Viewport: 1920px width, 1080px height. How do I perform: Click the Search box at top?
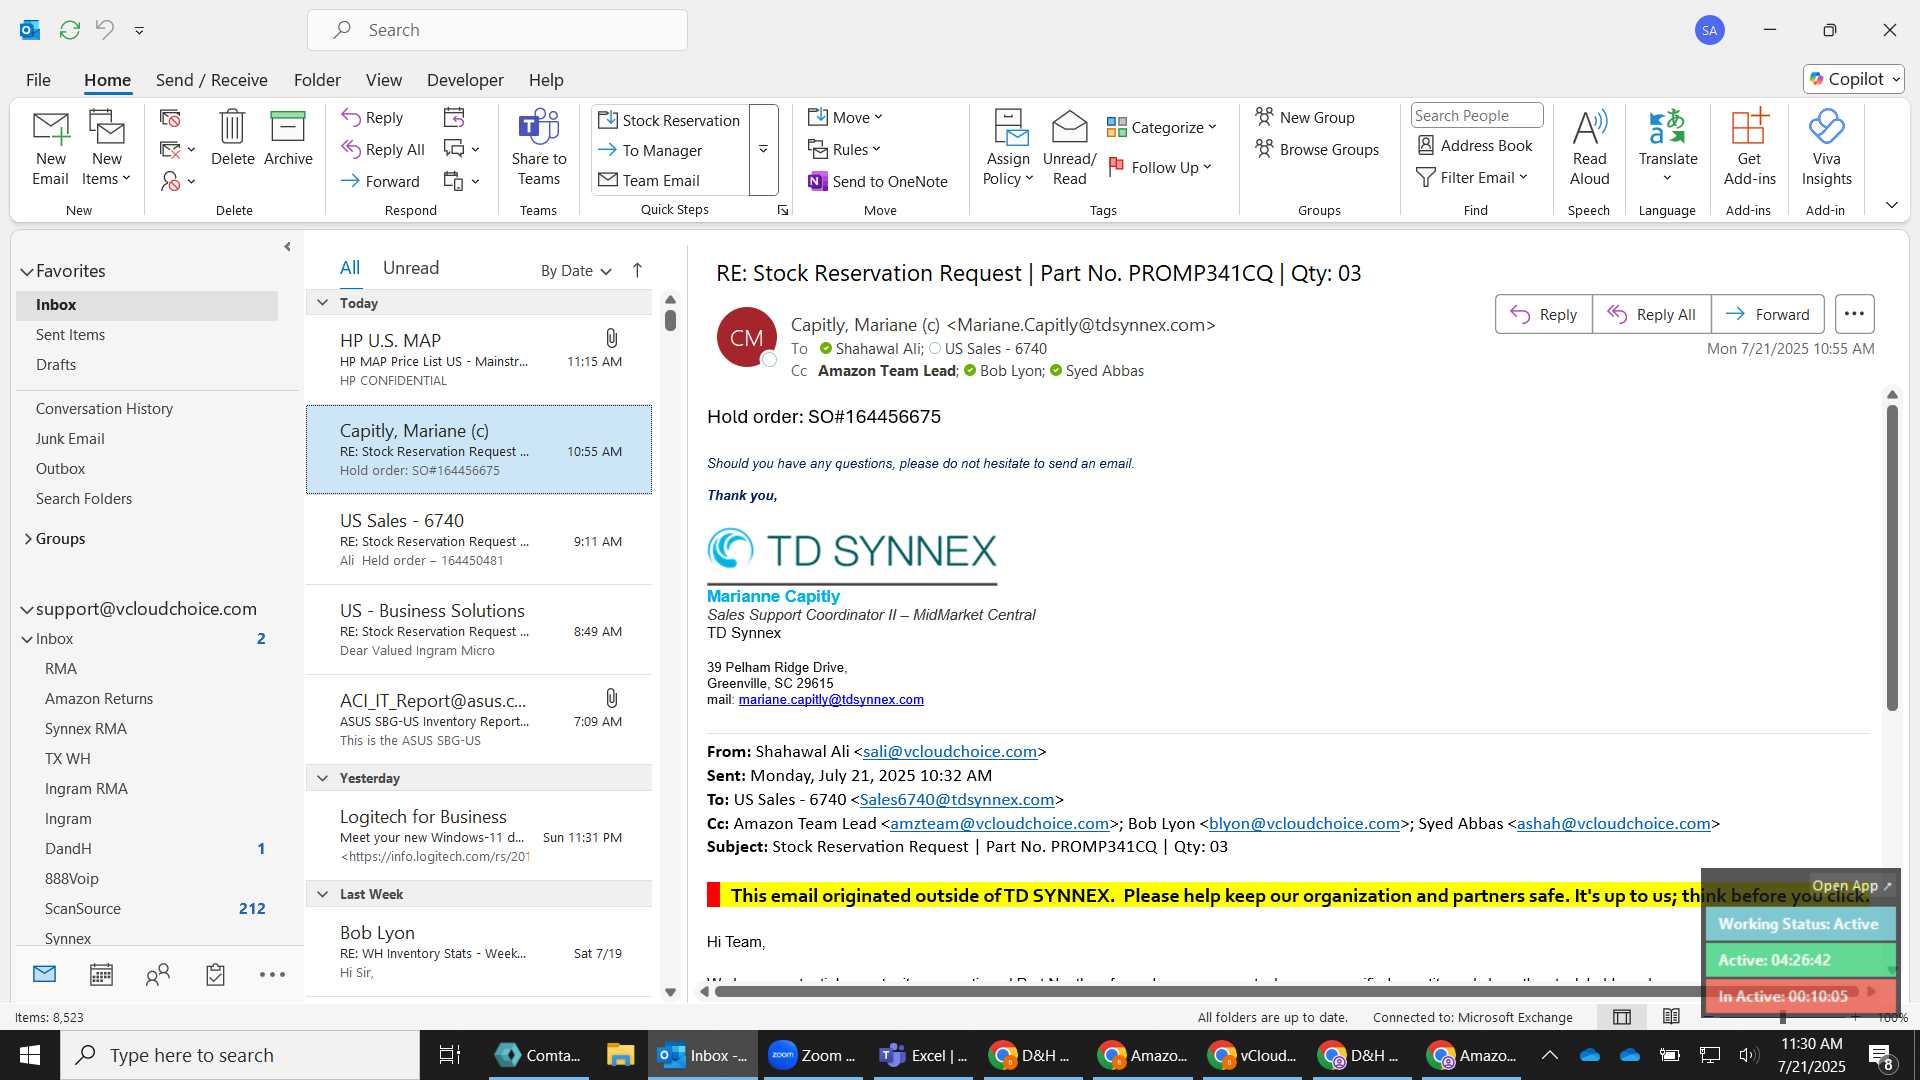[497, 30]
